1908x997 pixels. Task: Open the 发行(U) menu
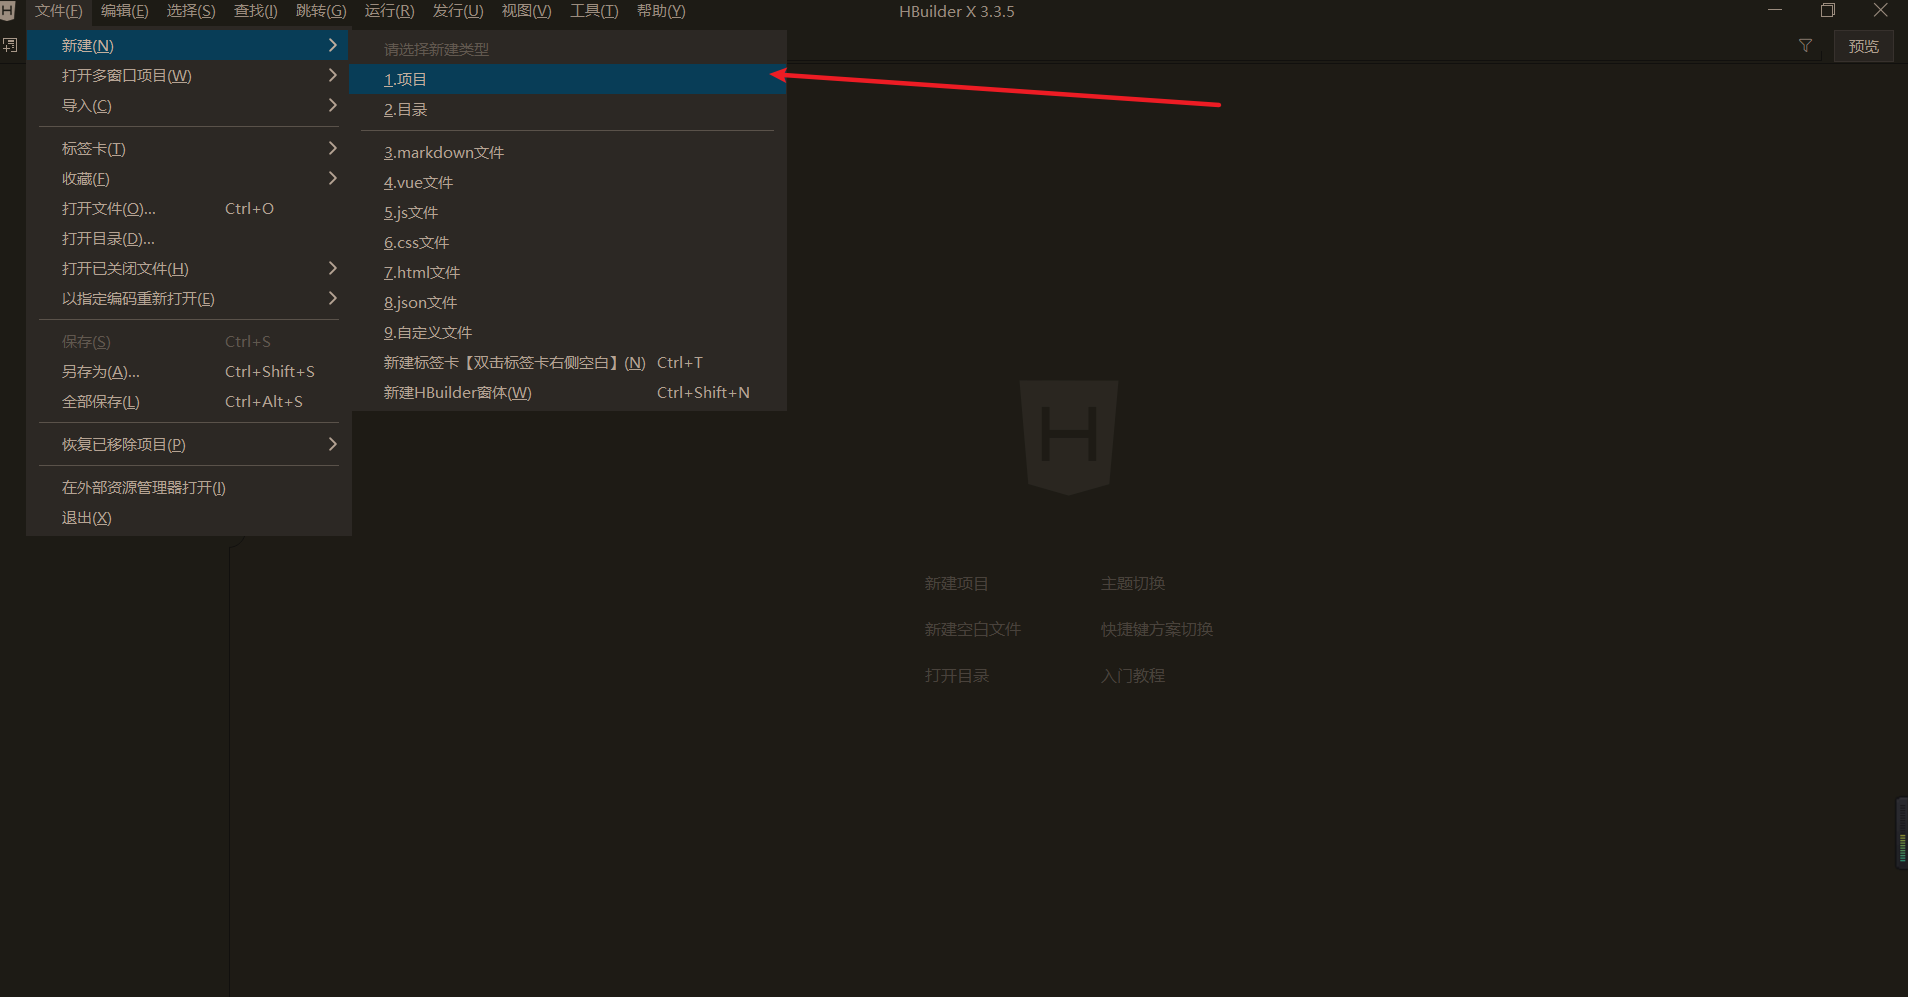tap(458, 11)
